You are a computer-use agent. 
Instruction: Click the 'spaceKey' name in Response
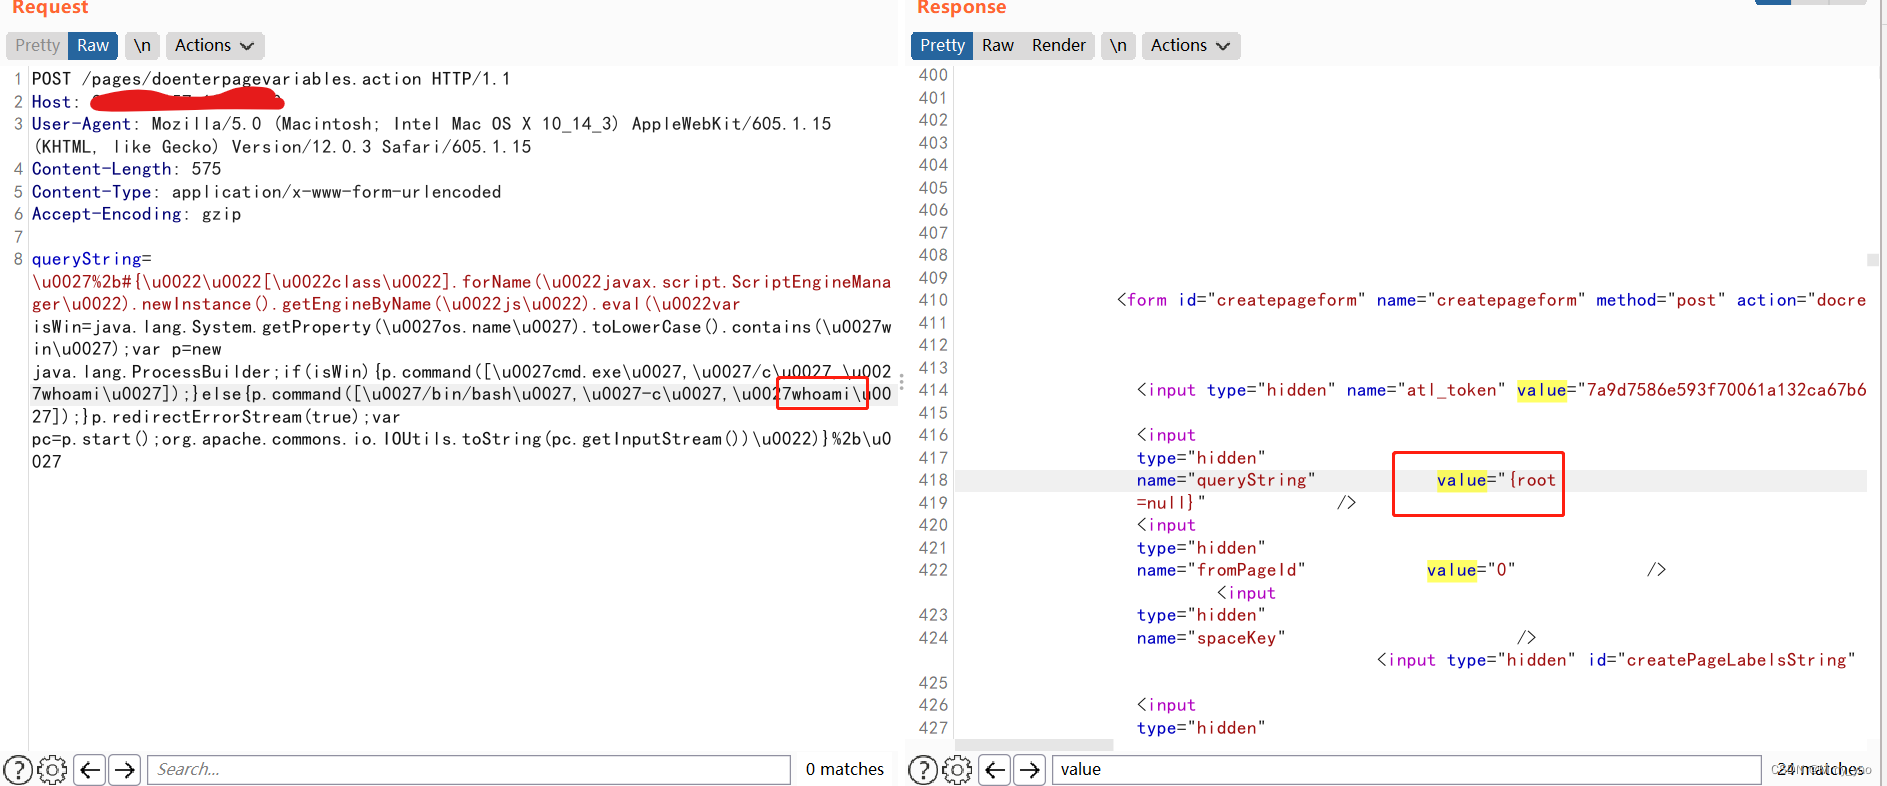[x=1236, y=638]
